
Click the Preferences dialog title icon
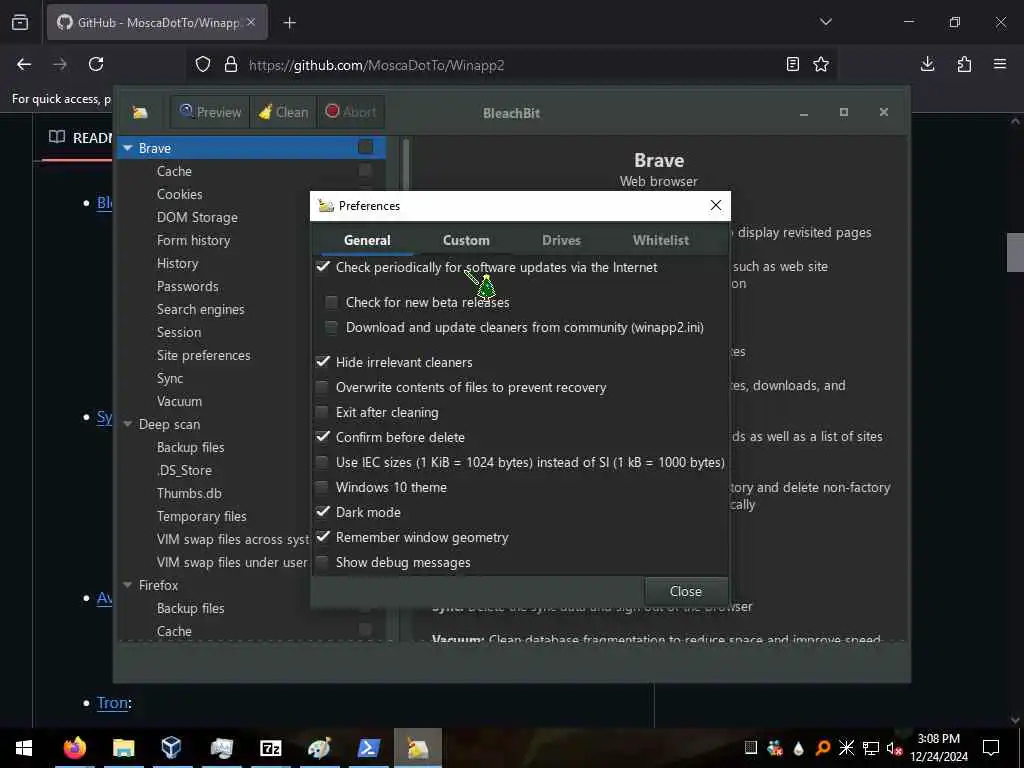point(325,206)
